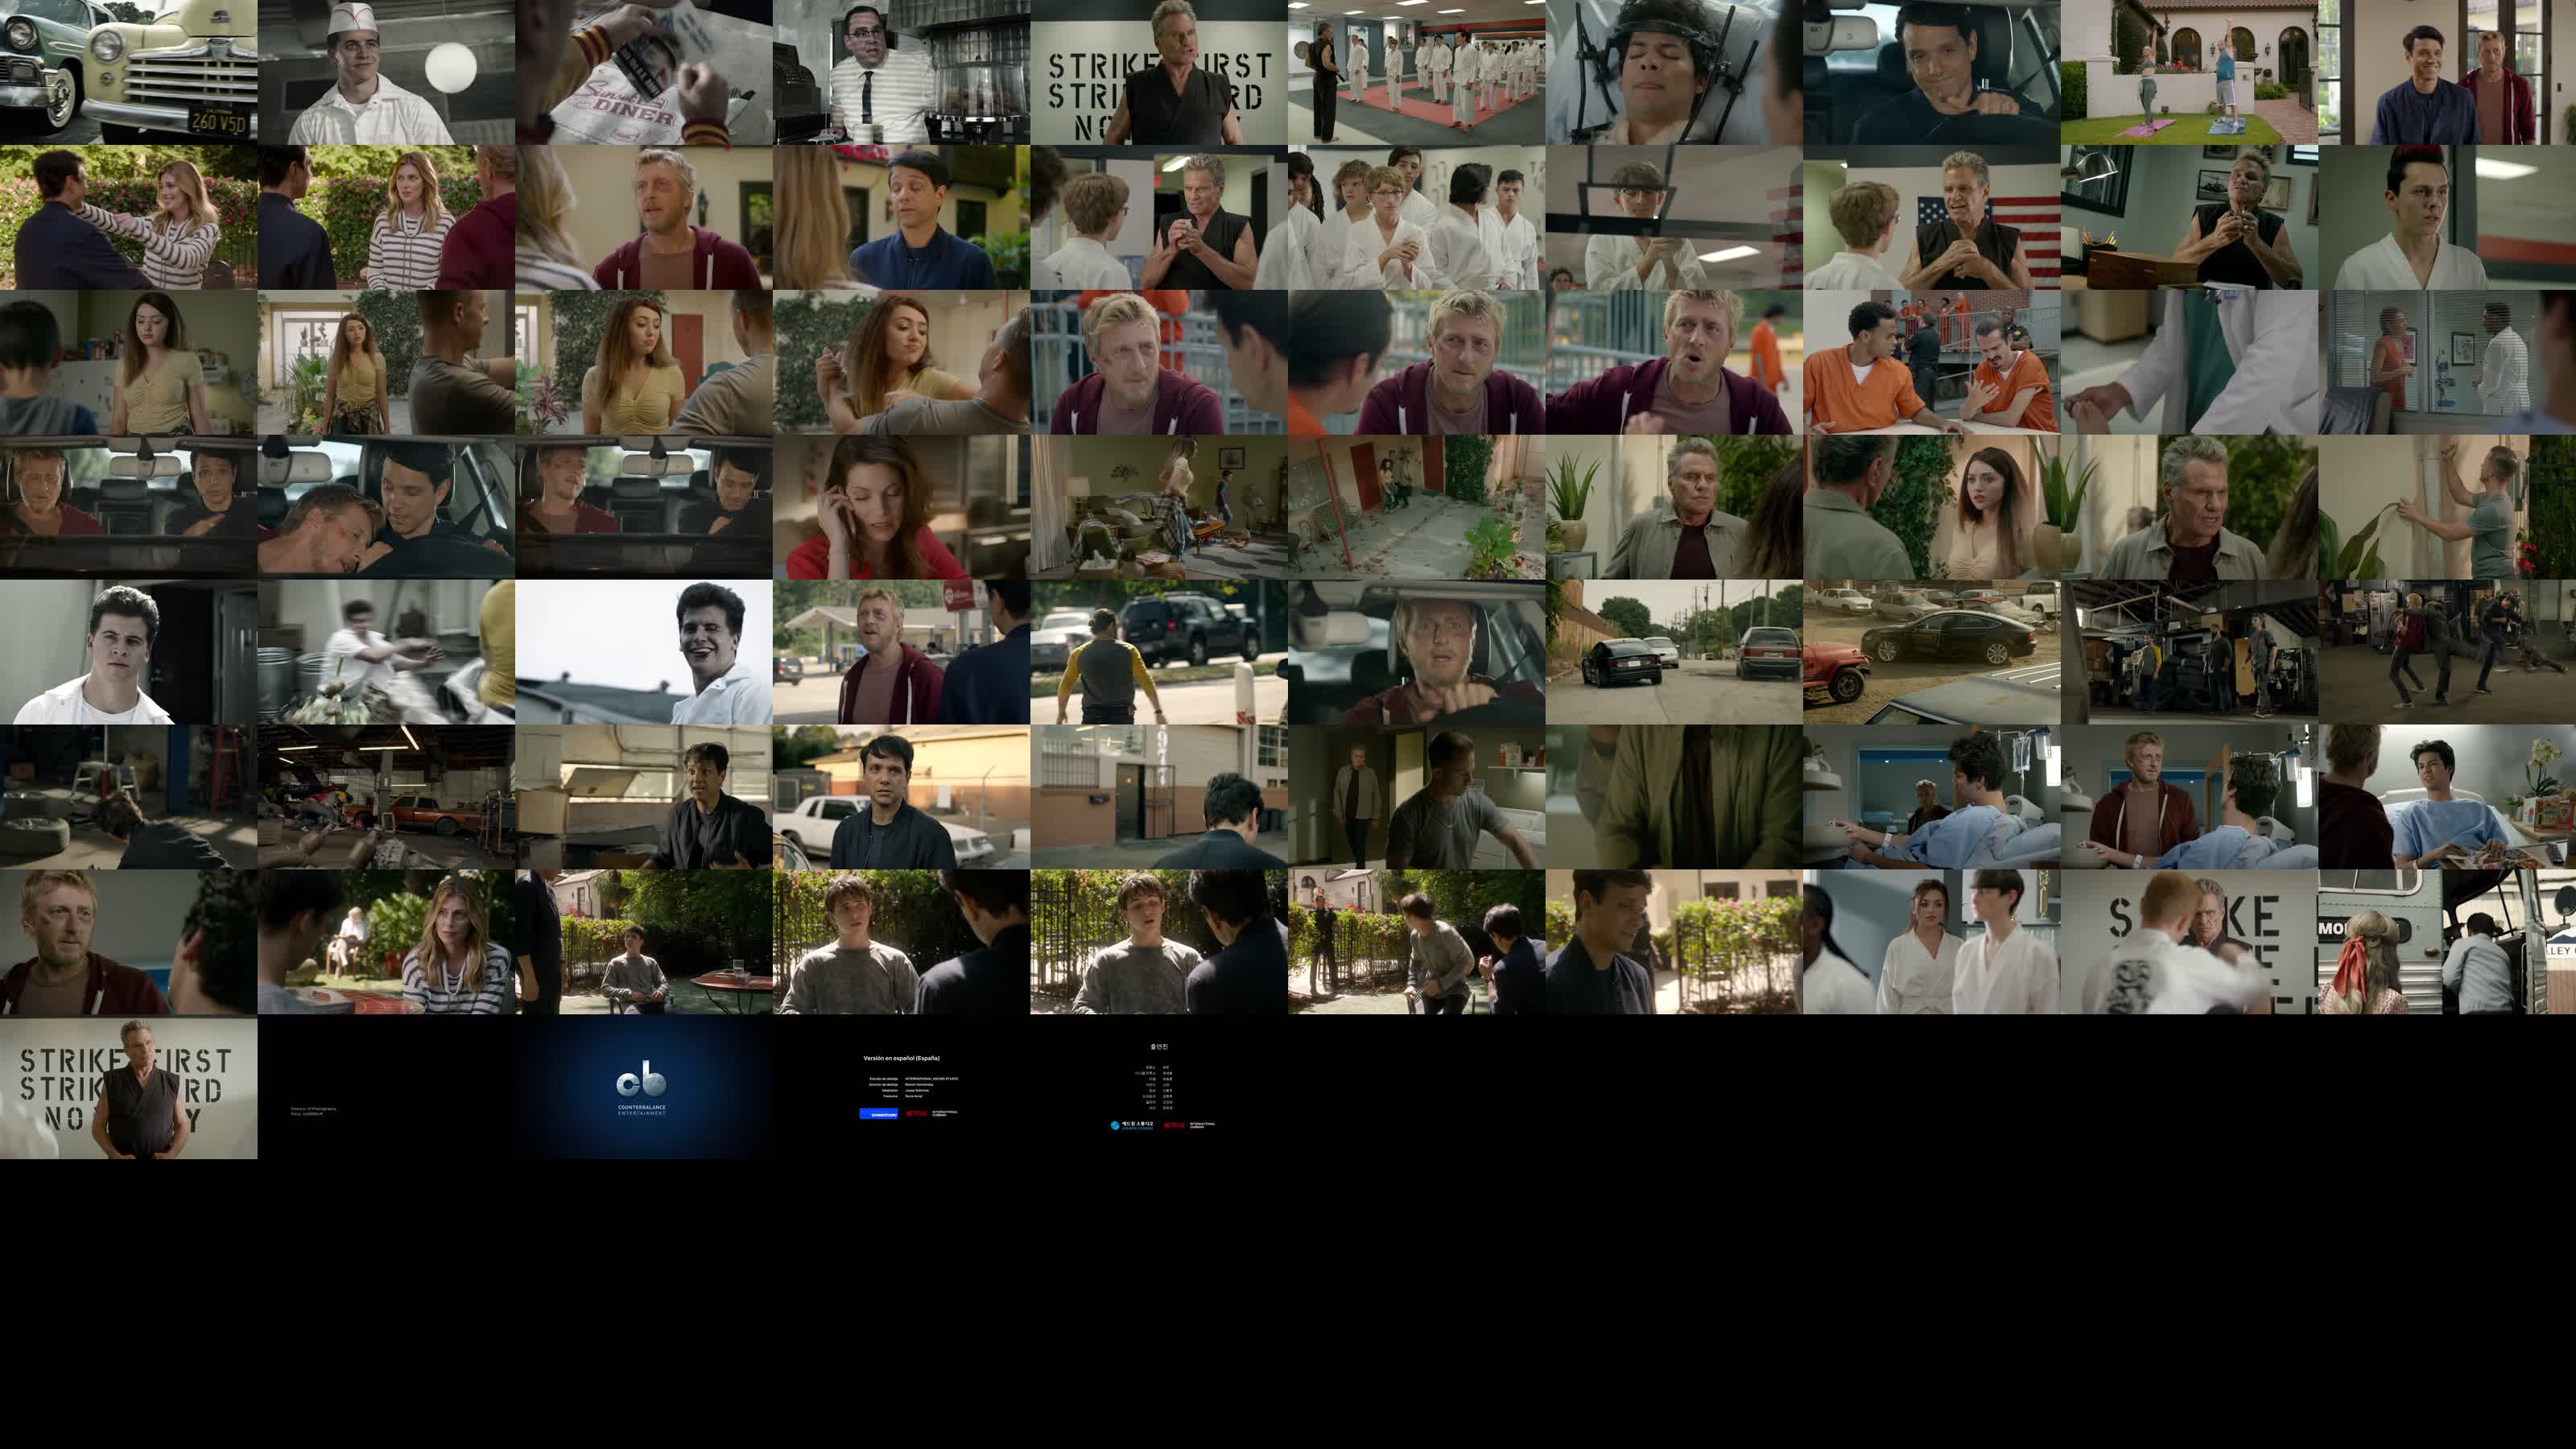Viewport: 2576px width, 1449px height.
Task: Click the vintage cars thumbnail with the 260 V5D plate
Action: [x=128, y=72]
